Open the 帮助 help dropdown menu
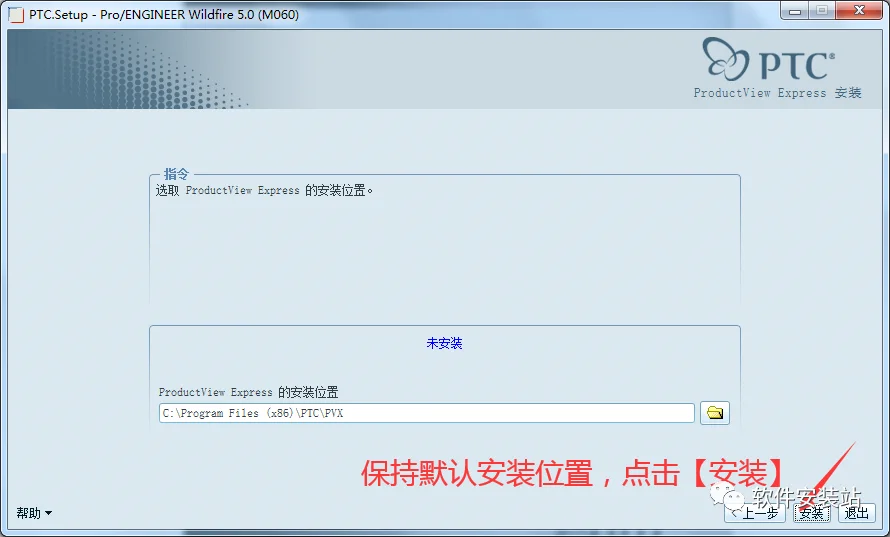The width and height of the screenshot is (890, 537). tap(33, 513)
